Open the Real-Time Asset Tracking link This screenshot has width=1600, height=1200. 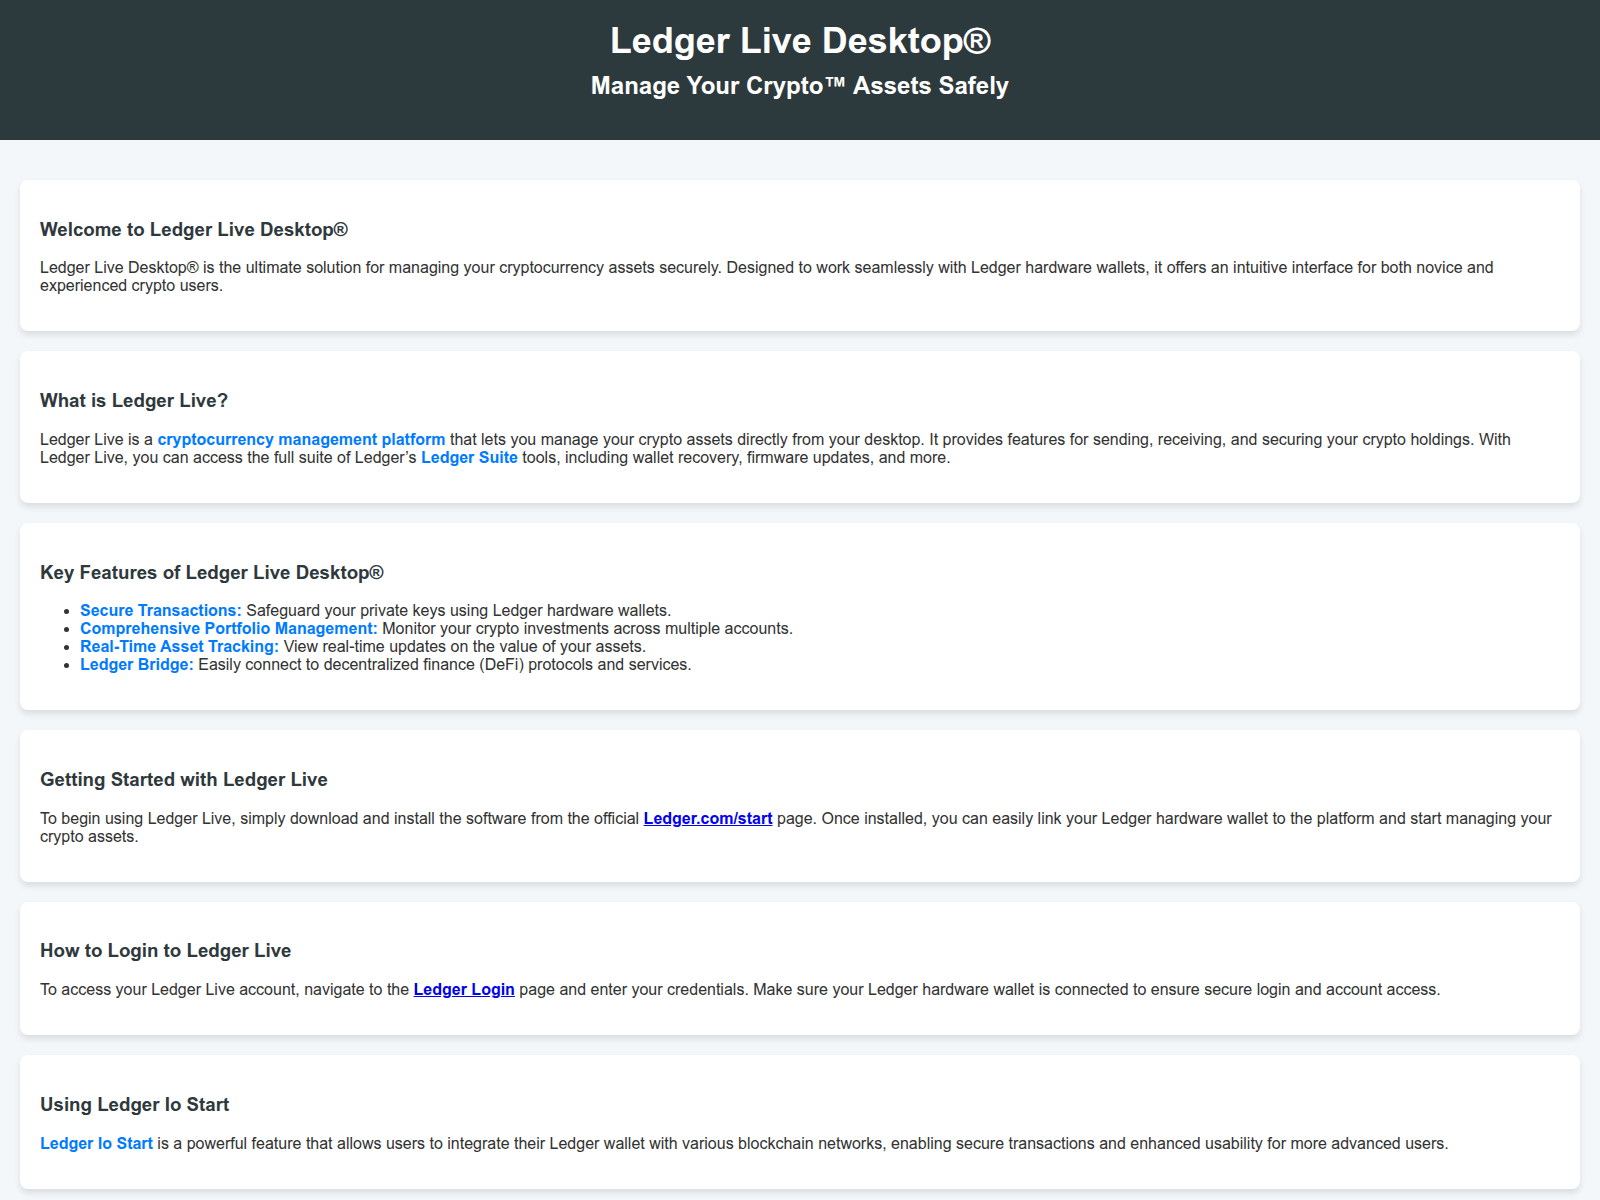[x=180, y=647]
